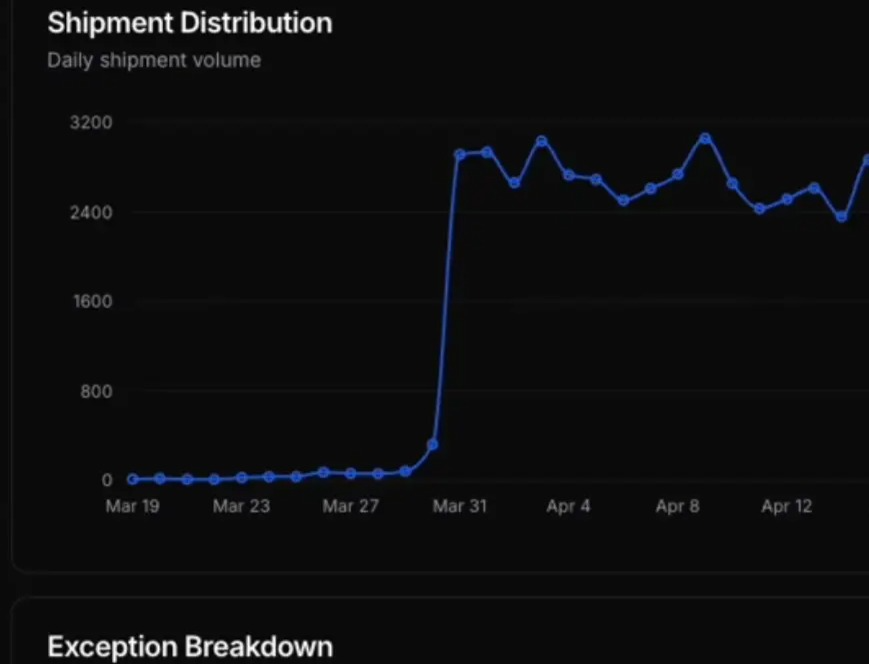
Task: Select the dip data point near Apr 12
Action: pyautogui.click(x=760, y=208)
